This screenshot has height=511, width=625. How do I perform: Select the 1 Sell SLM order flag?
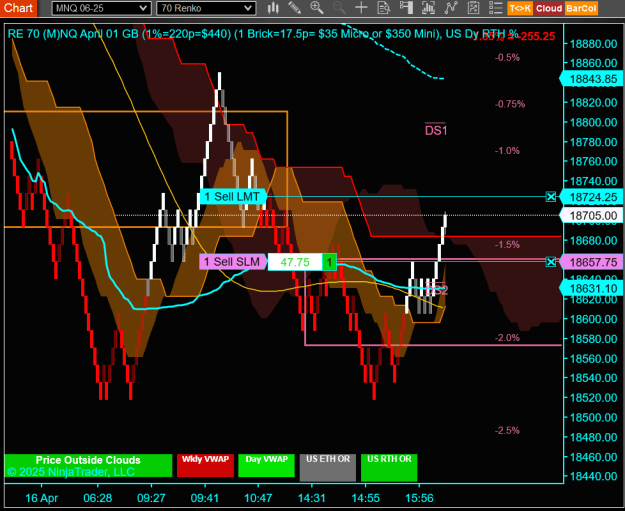233,262
